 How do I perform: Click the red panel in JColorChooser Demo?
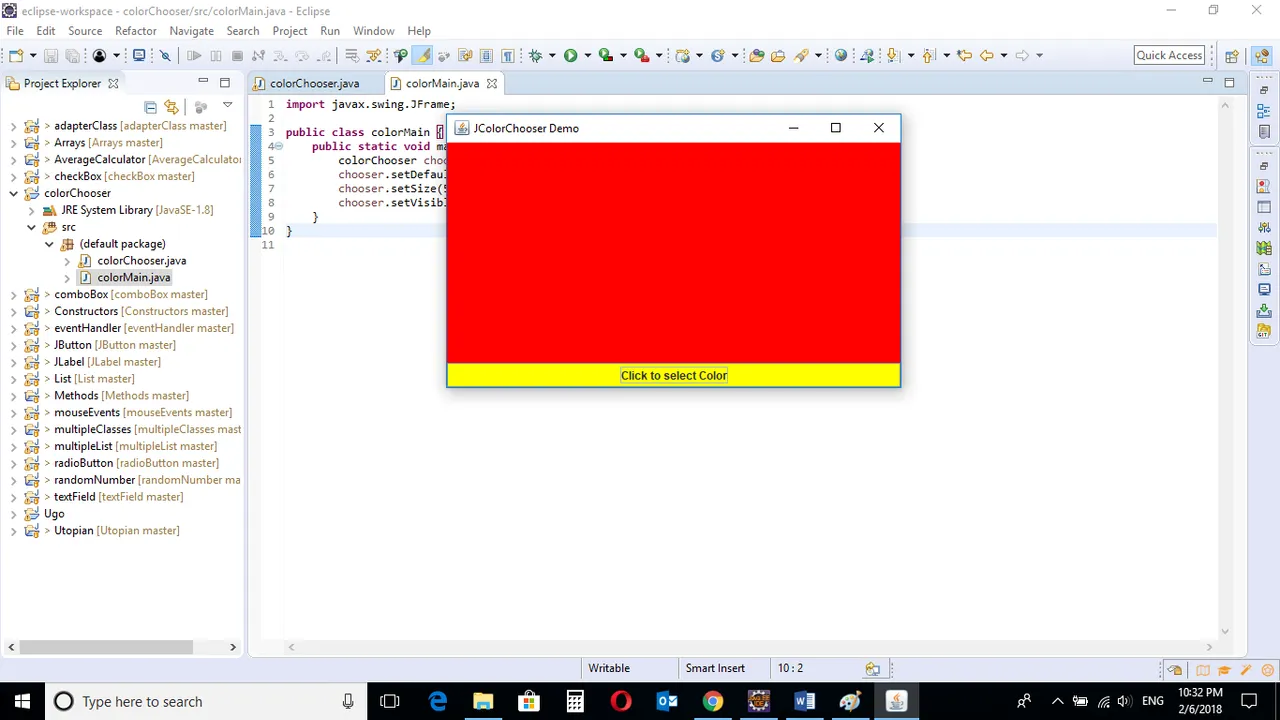[673, 252]
